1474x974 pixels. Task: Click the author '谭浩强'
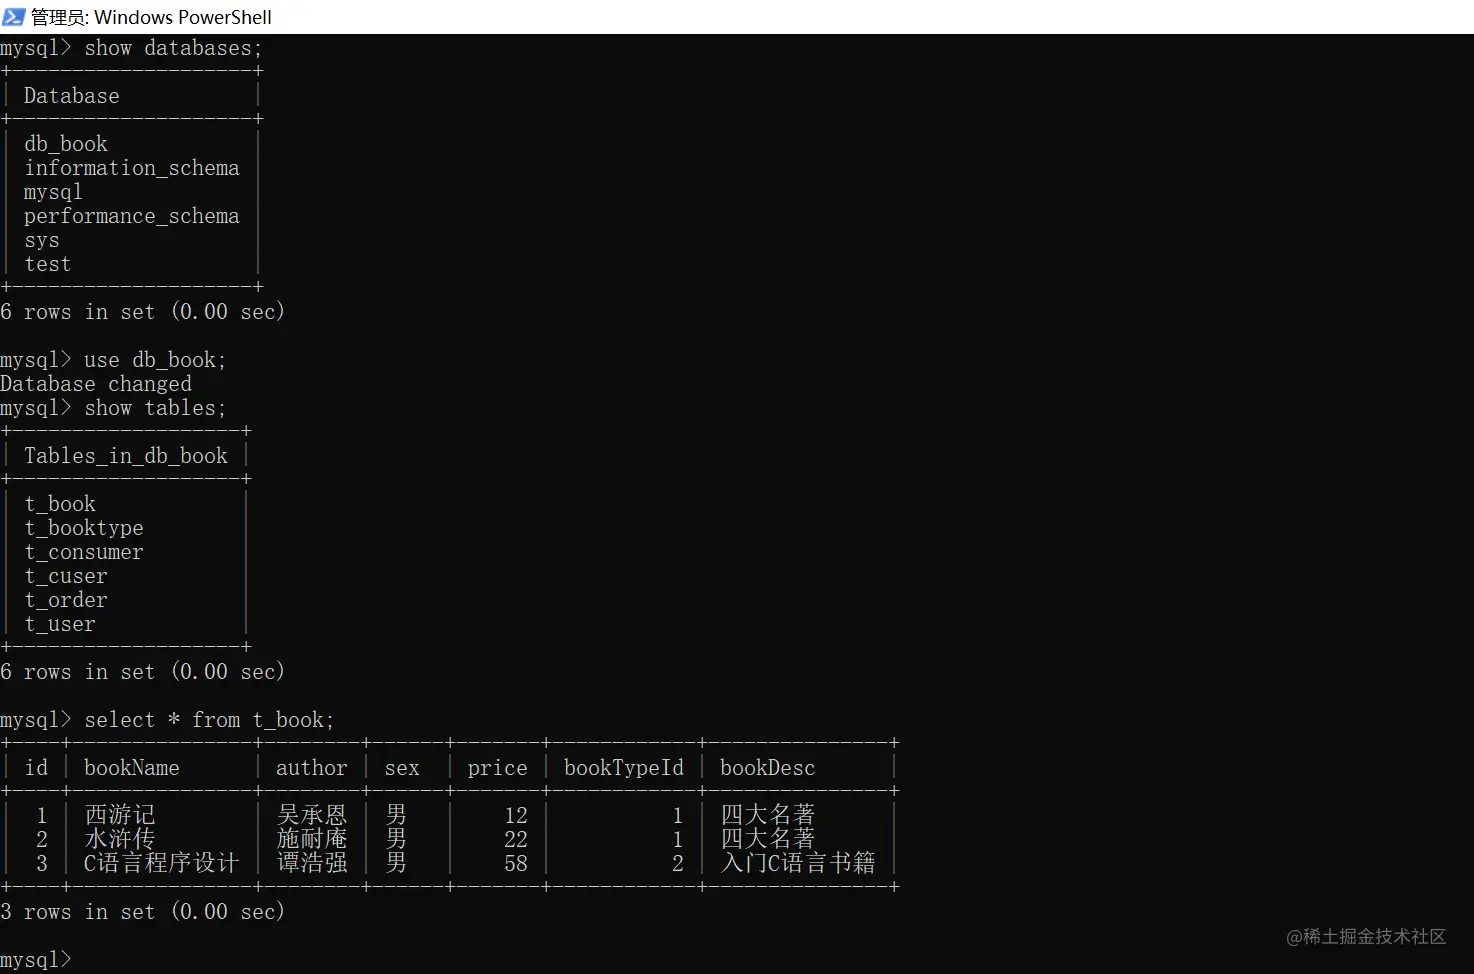[x=312, y=863]
